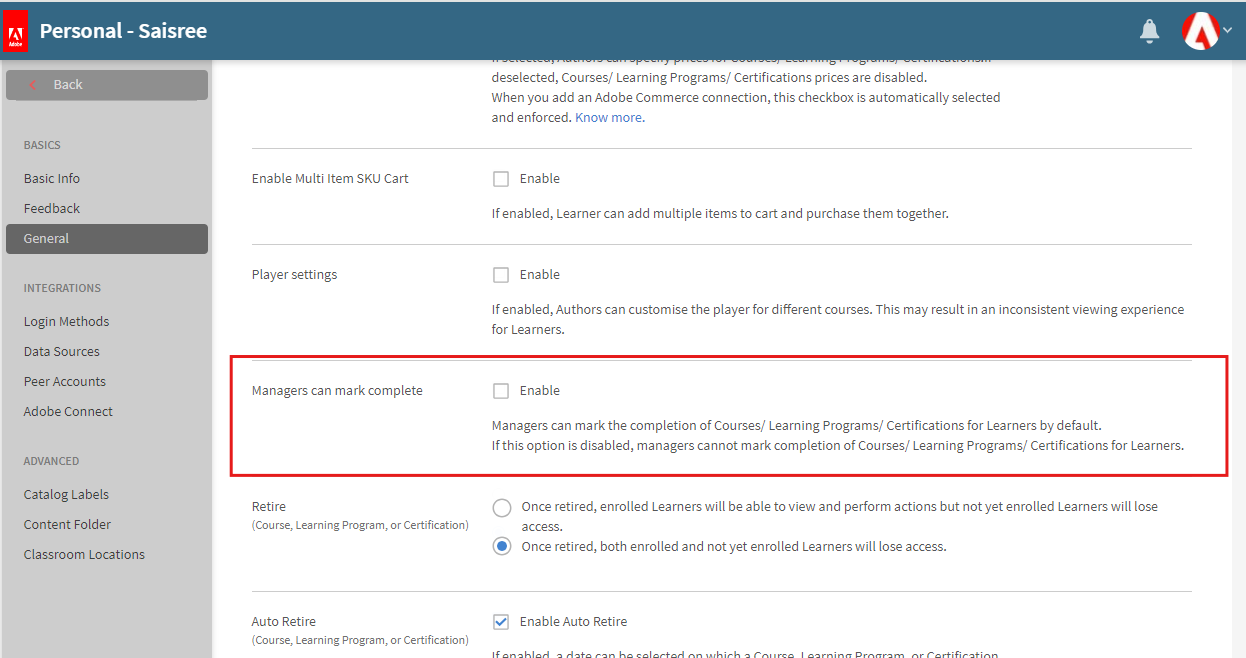1246x658 pixels.
Task: Open Adobe Connect integration
Action: pos(68,411)
